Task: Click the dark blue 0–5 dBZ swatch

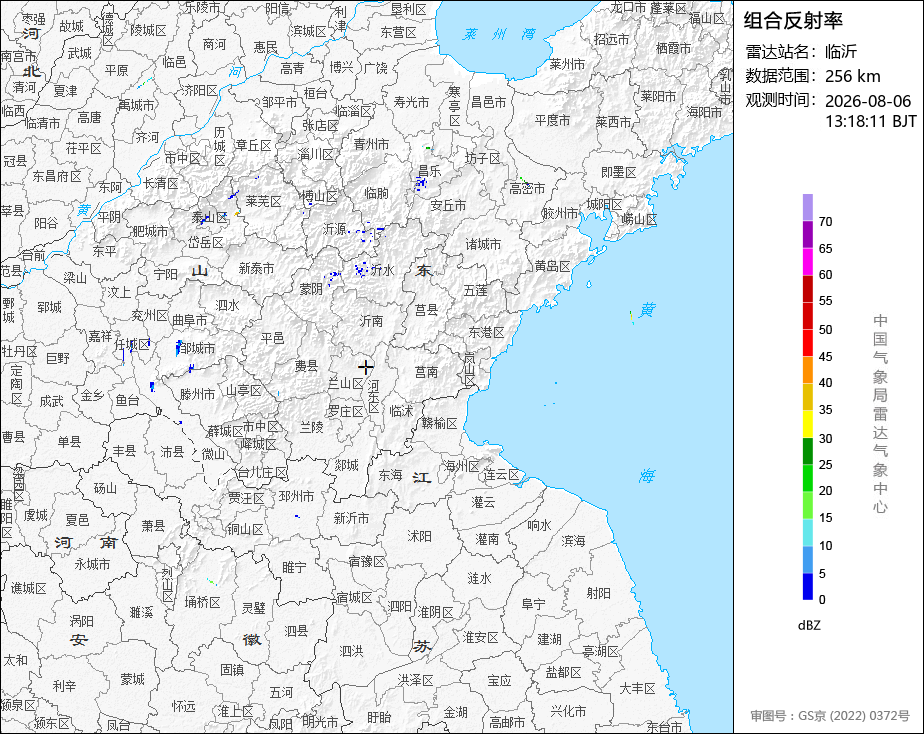Action: click(807, 587)
